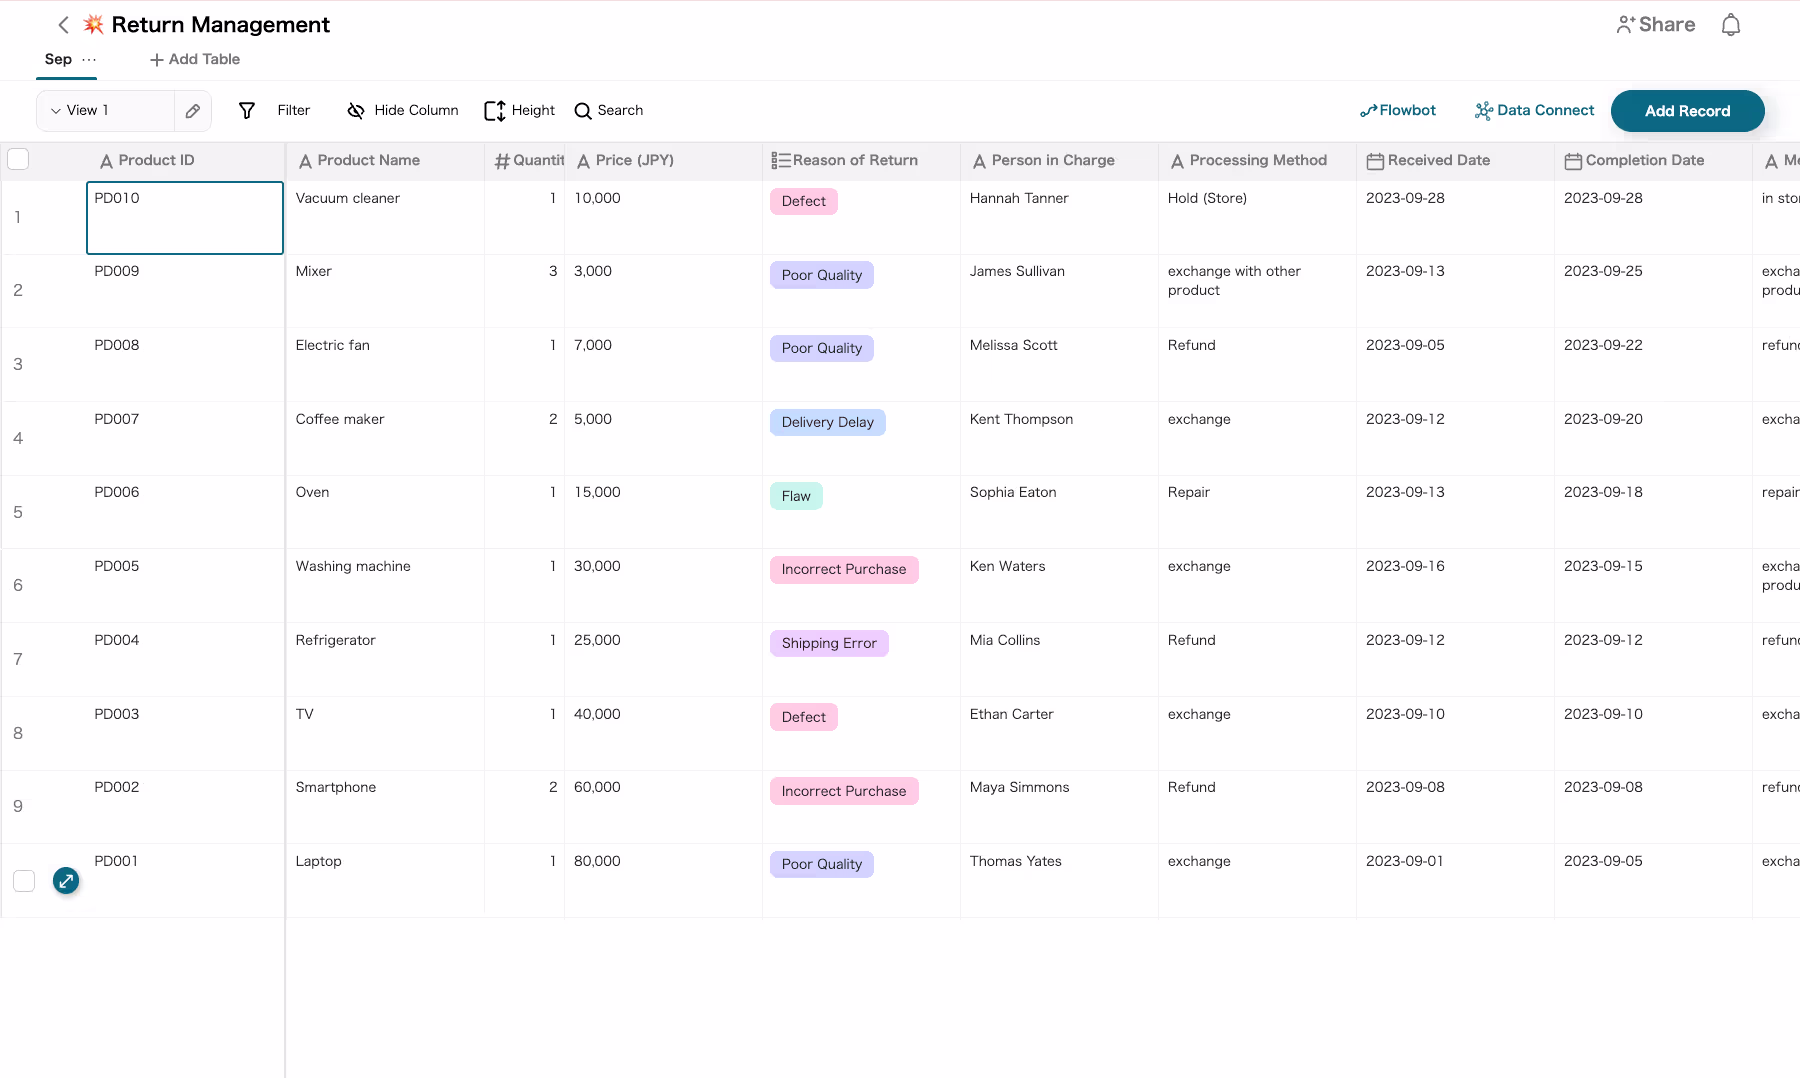Select the PD010 Product ID cell
The height and width of the screenshot is (1078, 1800).
coord(184,217)
